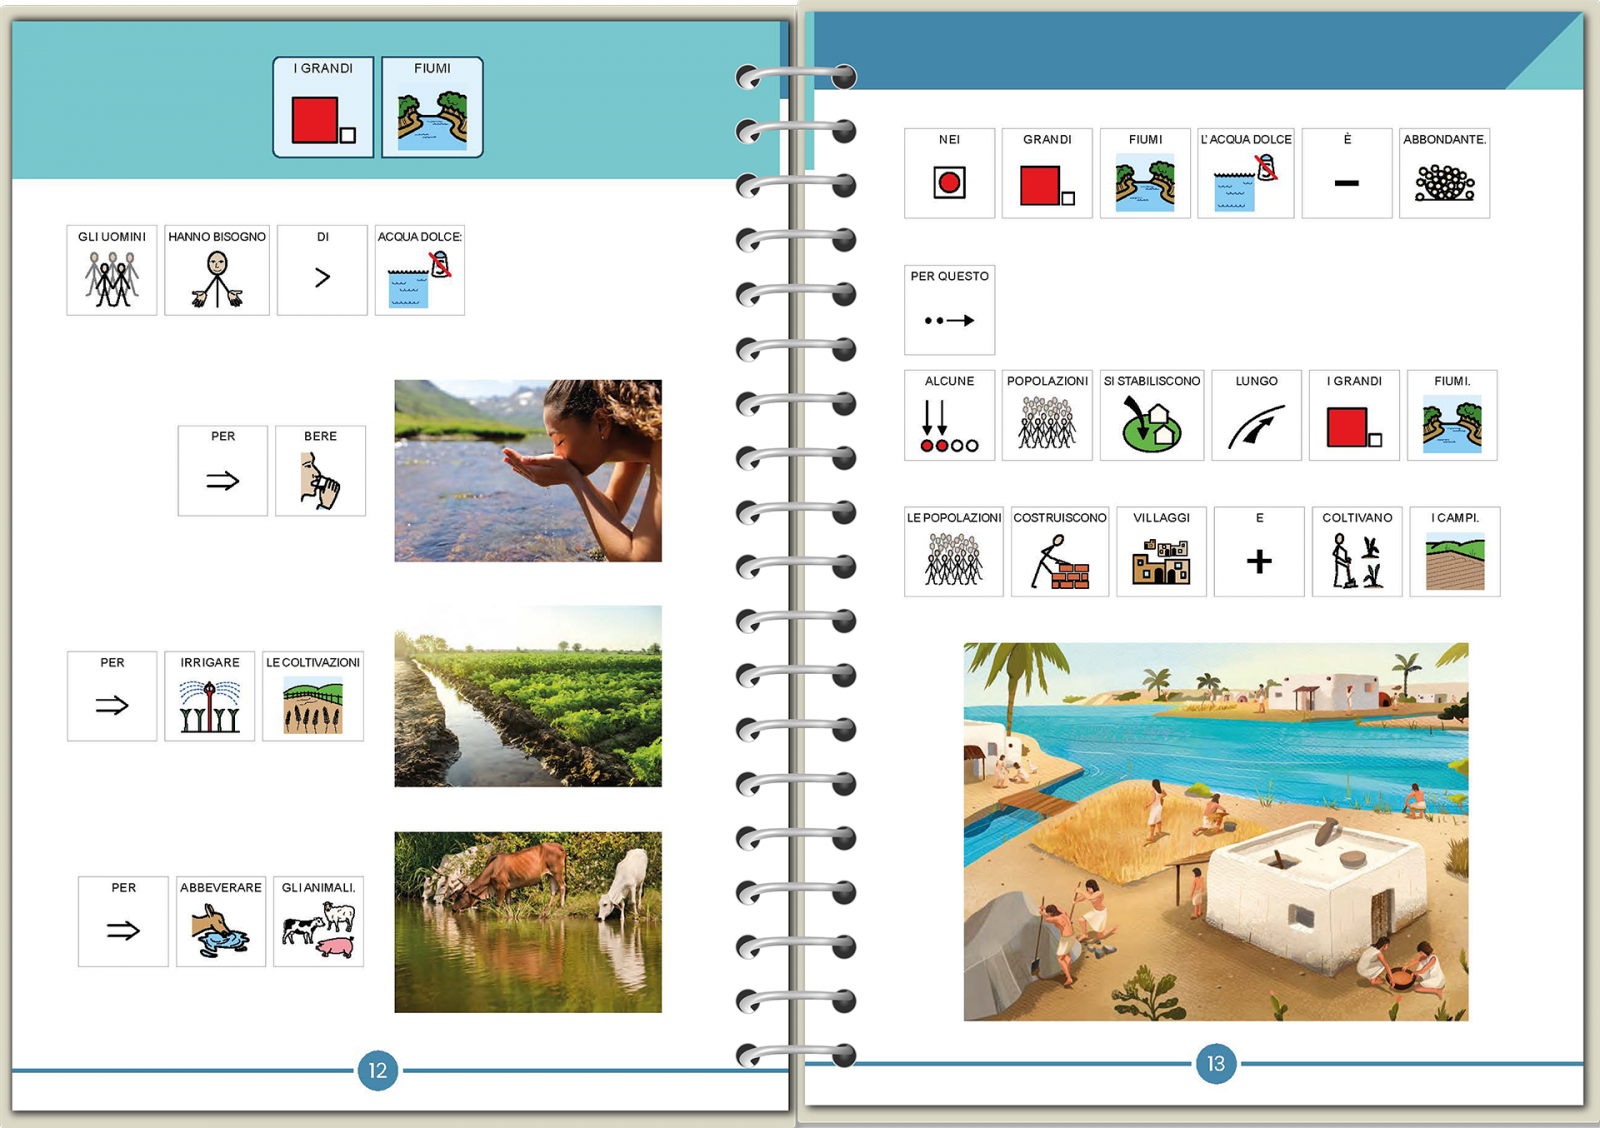Click the HANNO BISOGNO person symbol
The width and height of the screenshot is (1600, 1128).
pos(217,271)
